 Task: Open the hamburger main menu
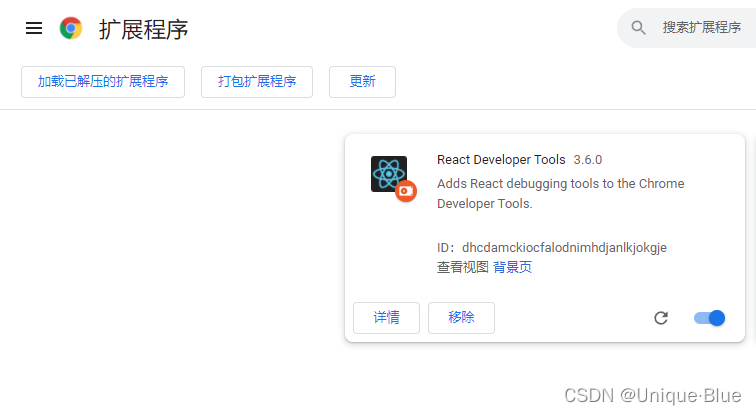tap(34, 28)
